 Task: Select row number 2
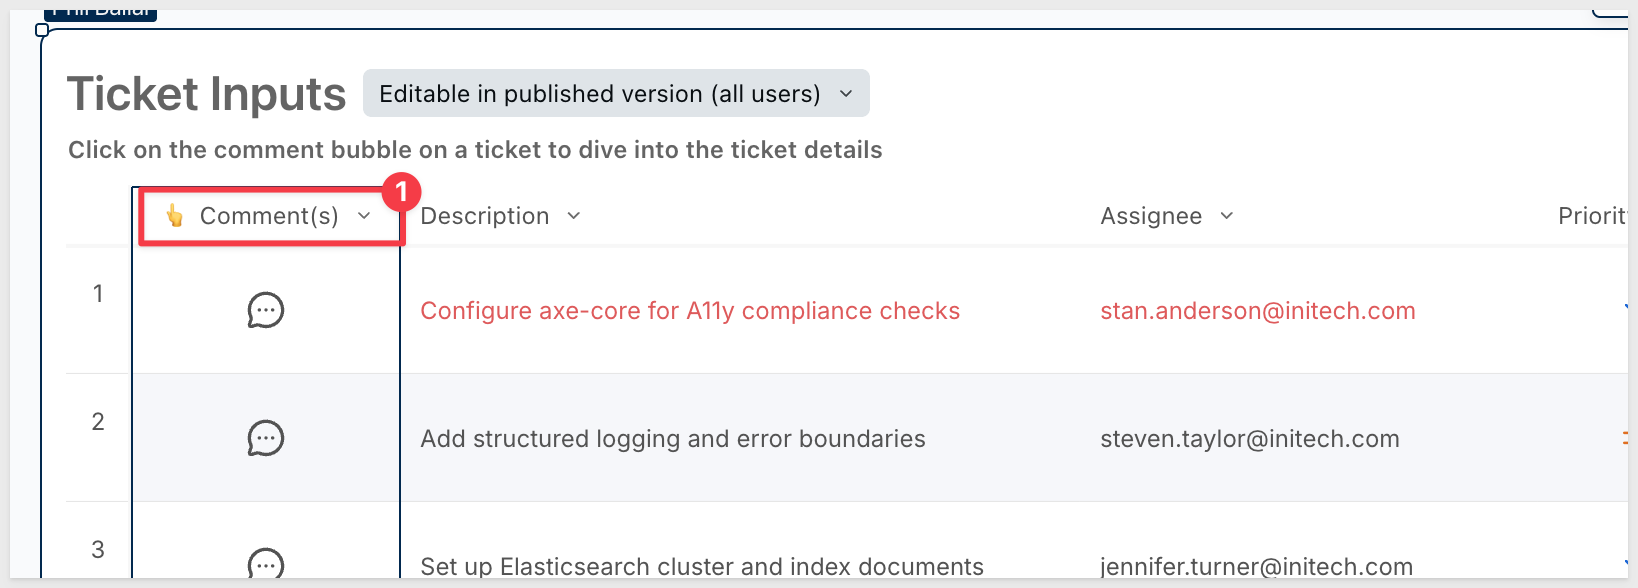tap(98, 422)
